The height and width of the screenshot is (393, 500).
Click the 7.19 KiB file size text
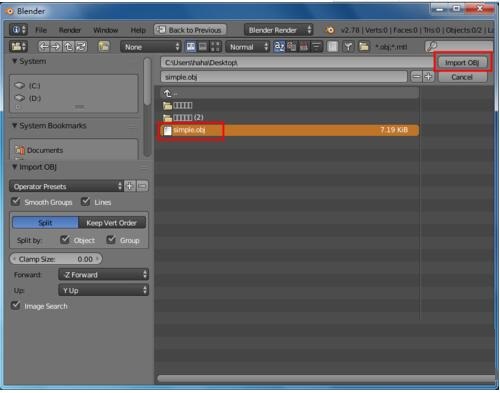pyautogui.click(x=394, y=130)
